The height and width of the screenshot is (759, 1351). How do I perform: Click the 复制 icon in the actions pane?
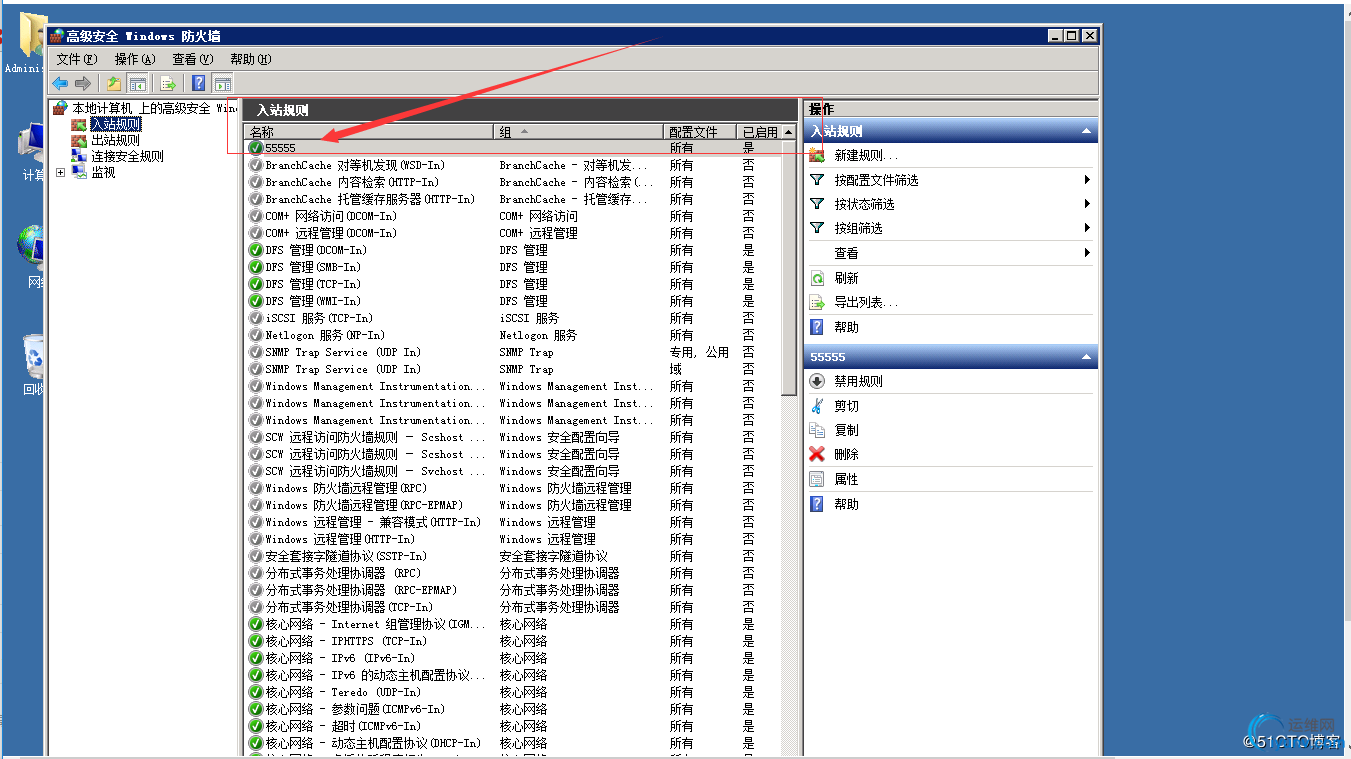pos(817,430)
